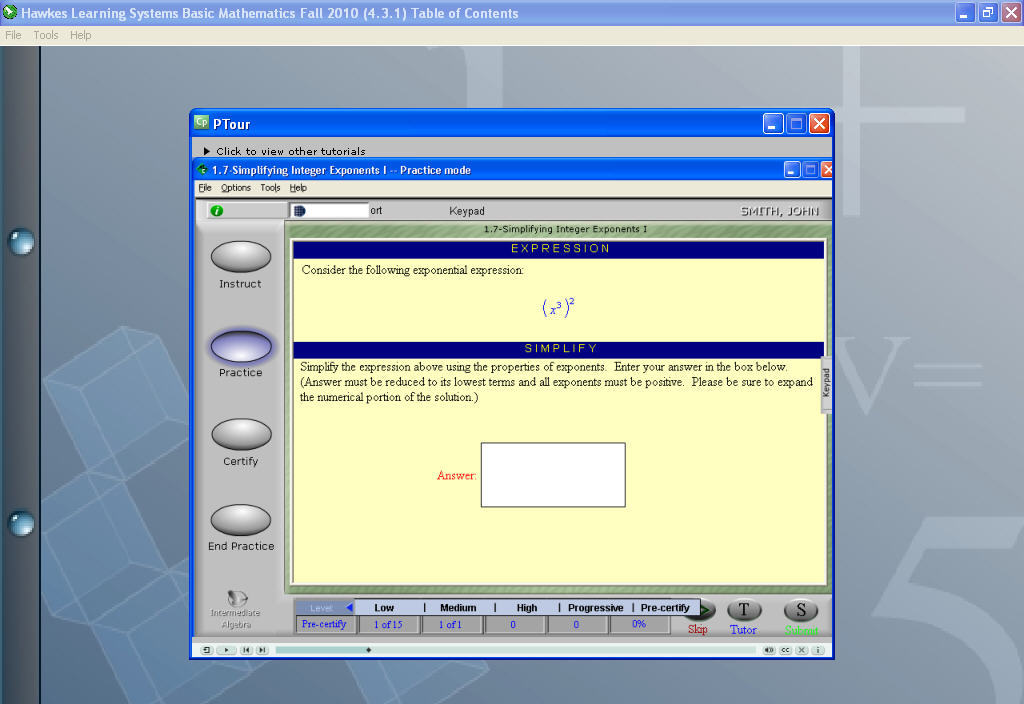
Task: Click the End Practice oval button
Action: point(241,520)
